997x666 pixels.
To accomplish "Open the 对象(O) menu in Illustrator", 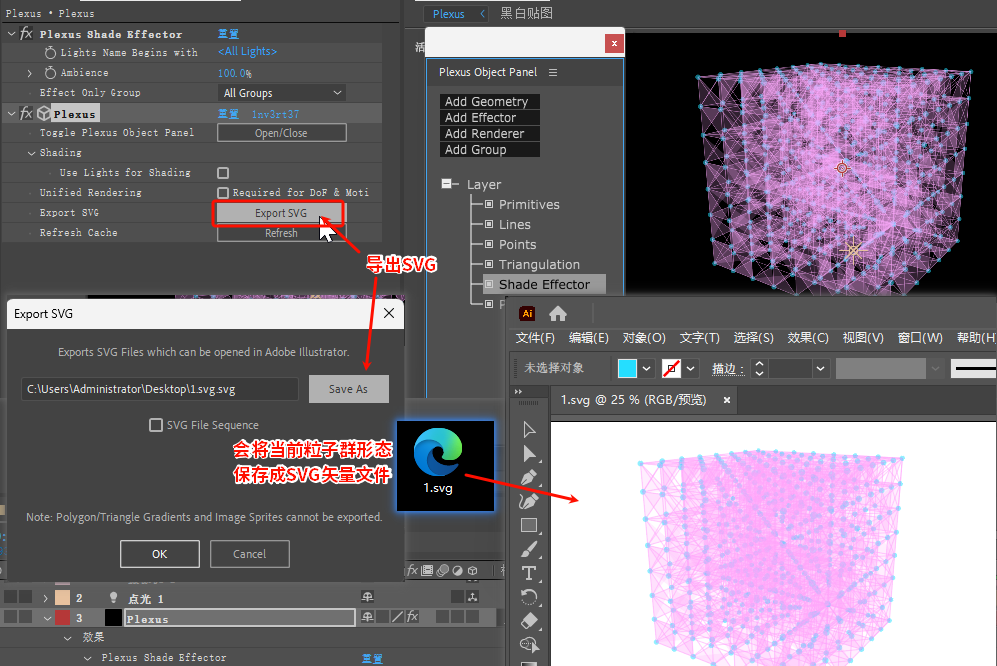I will [644, 338].
